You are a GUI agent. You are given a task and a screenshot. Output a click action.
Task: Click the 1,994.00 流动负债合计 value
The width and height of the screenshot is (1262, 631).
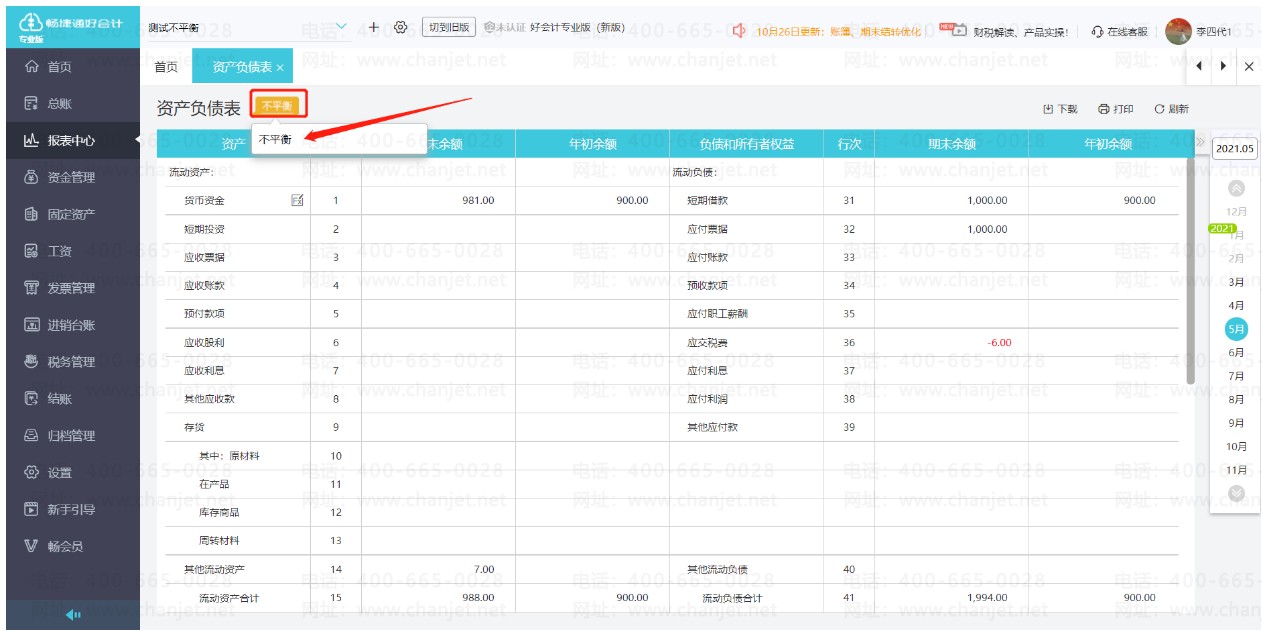[x=987, y=598]
